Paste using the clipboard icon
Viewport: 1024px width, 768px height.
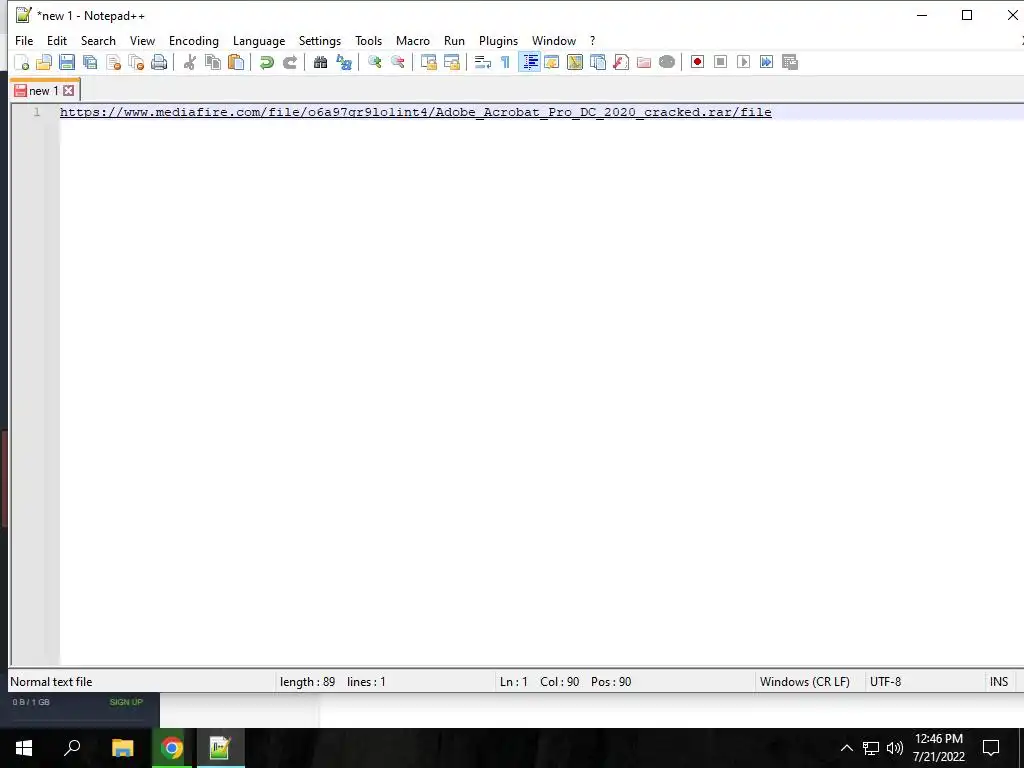click(236, 62)
